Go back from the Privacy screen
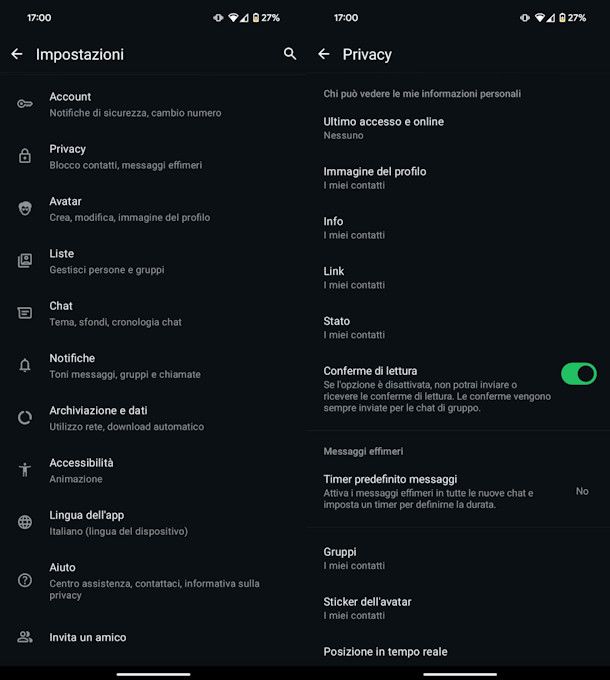 (x=323, y=54)
